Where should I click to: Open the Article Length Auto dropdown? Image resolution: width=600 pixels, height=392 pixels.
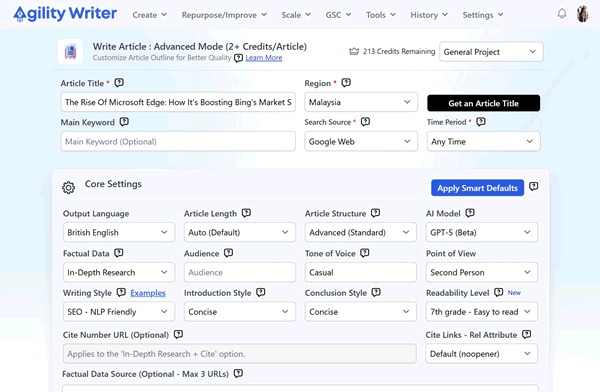point(240,232)
